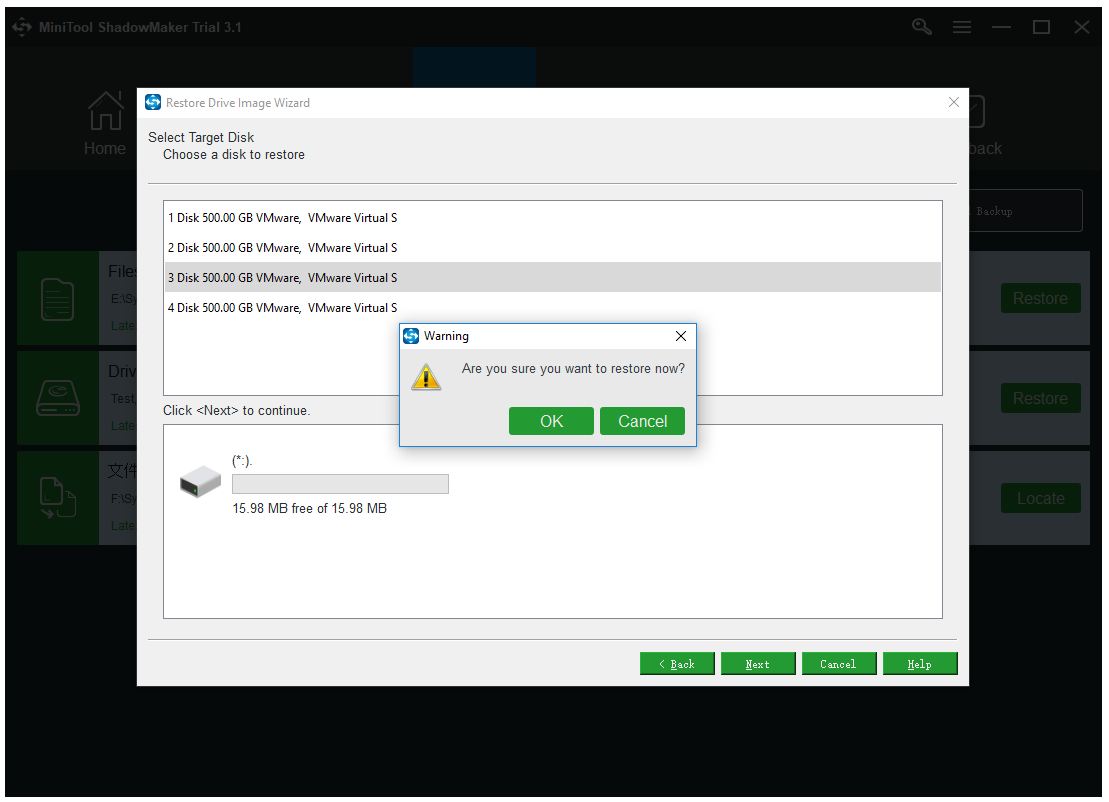Click the drive icon in partition preview
Image resolution: width=1109 pixels, height=802 pixels.
click(200, 482)
